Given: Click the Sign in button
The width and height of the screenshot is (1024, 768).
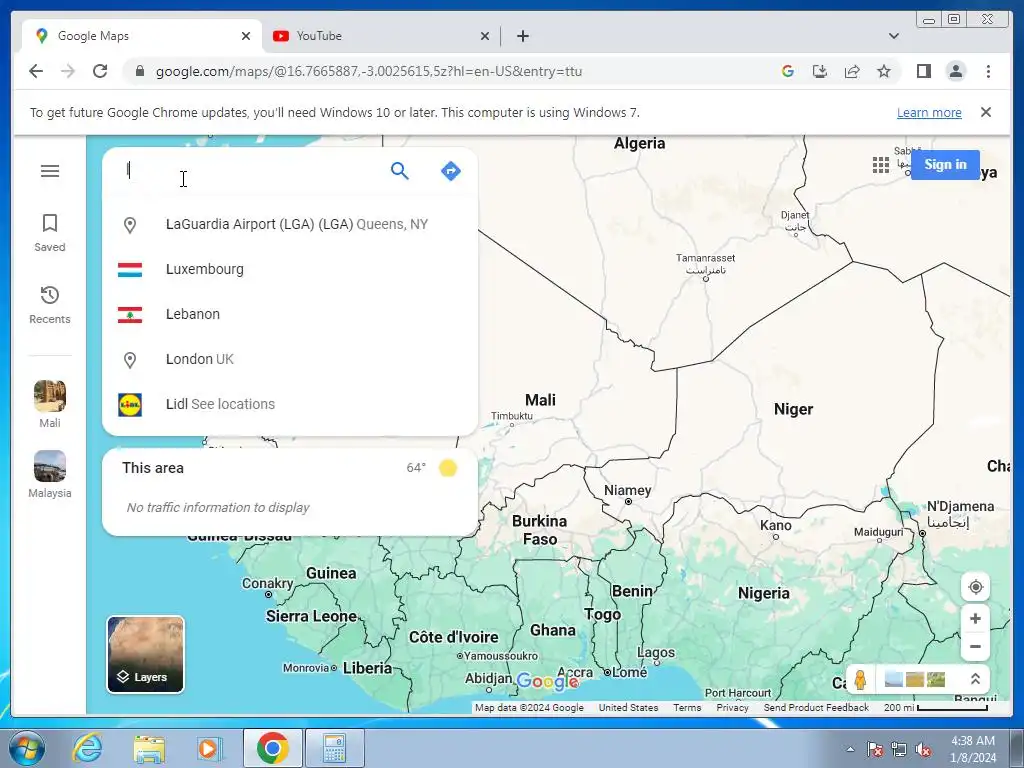Looking at the screenshot, I should coord(945,165).
